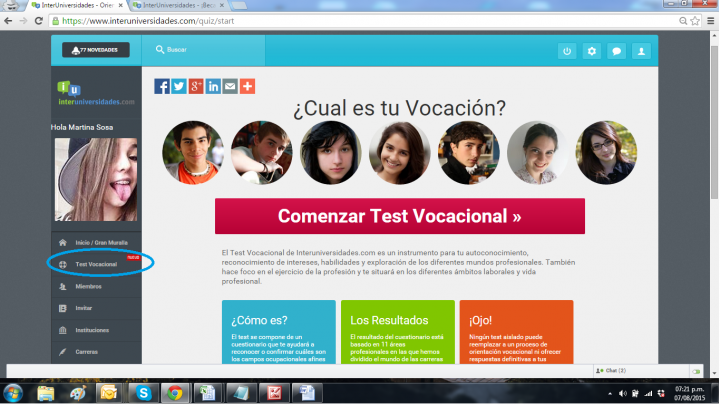The width and height of the screenshot is (720, 405).
Task: Click the Buscar search field
Action: pyautogui.click(x=203, y=50)
